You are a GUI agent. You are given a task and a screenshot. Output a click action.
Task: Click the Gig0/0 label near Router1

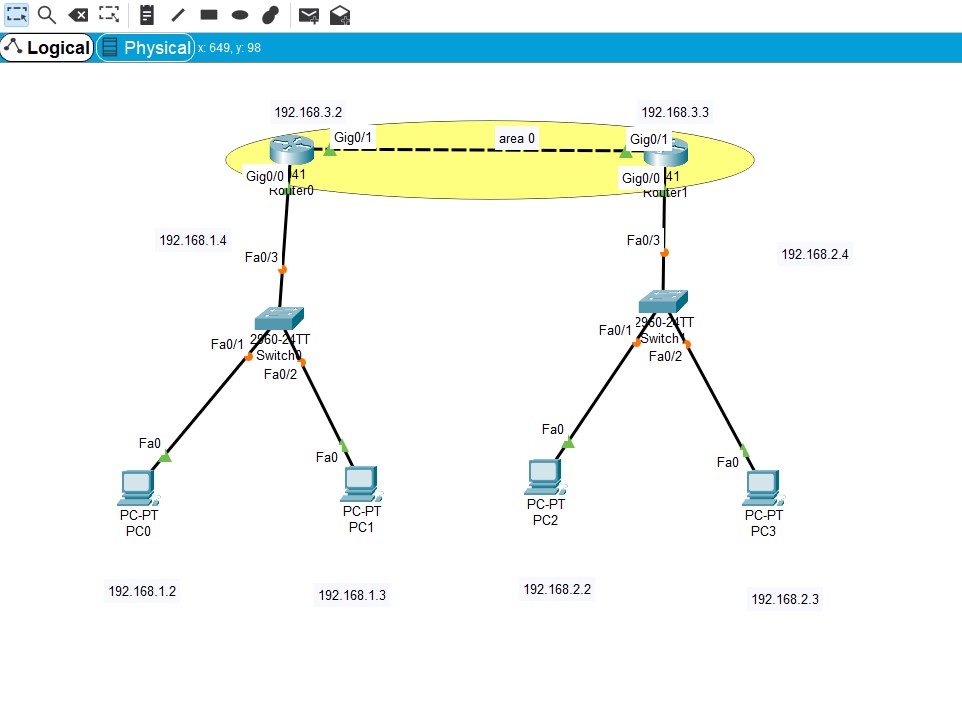pyautogui.click(x=641, y=179)
